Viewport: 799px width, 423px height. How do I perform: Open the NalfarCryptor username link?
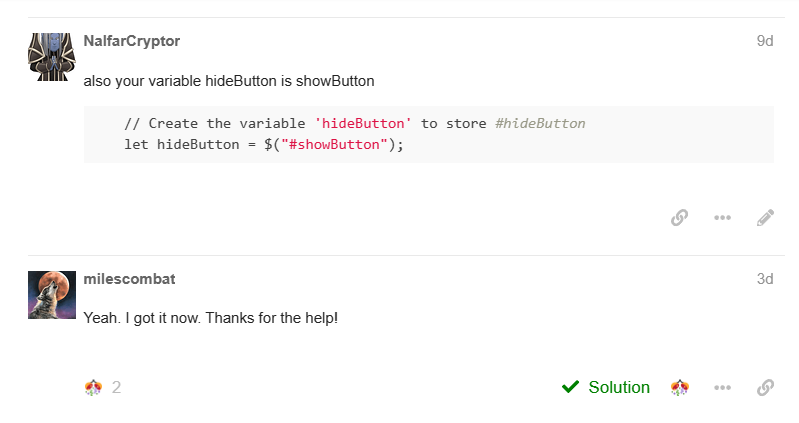pyautogui.click(x=132, y=41)
